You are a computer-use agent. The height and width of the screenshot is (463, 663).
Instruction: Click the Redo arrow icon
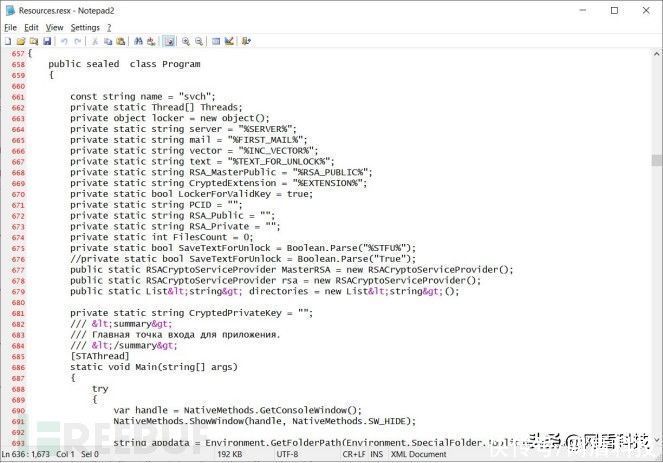(77, 41)
